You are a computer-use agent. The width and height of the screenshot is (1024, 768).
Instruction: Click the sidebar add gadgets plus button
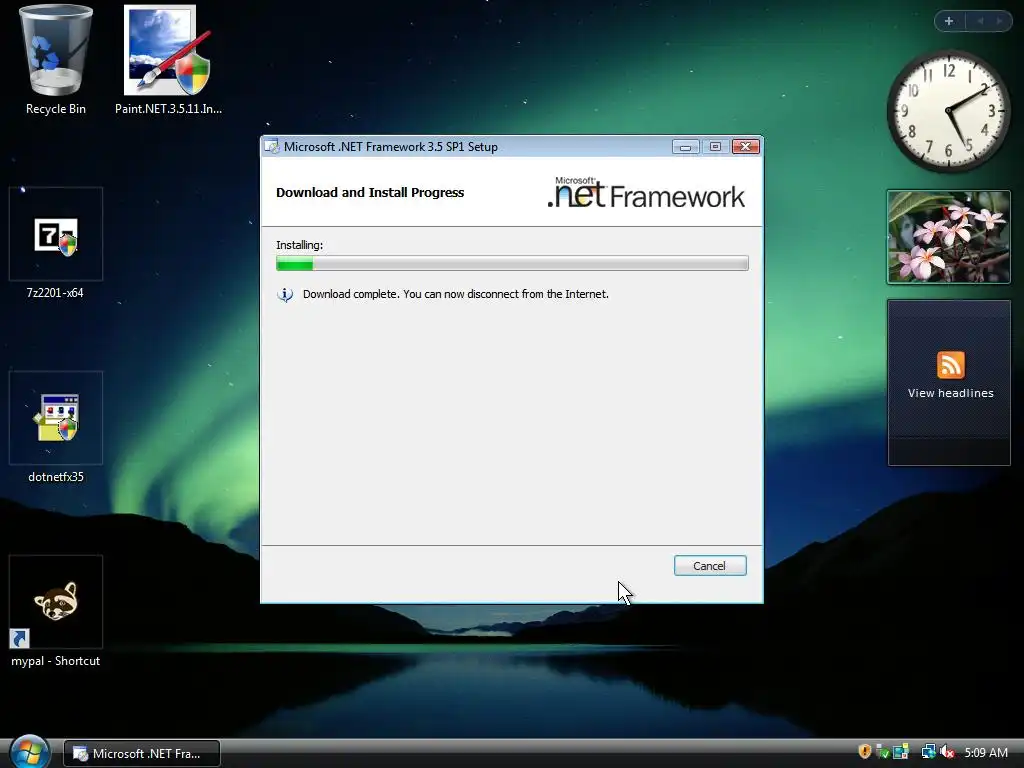tap(949, 21)
